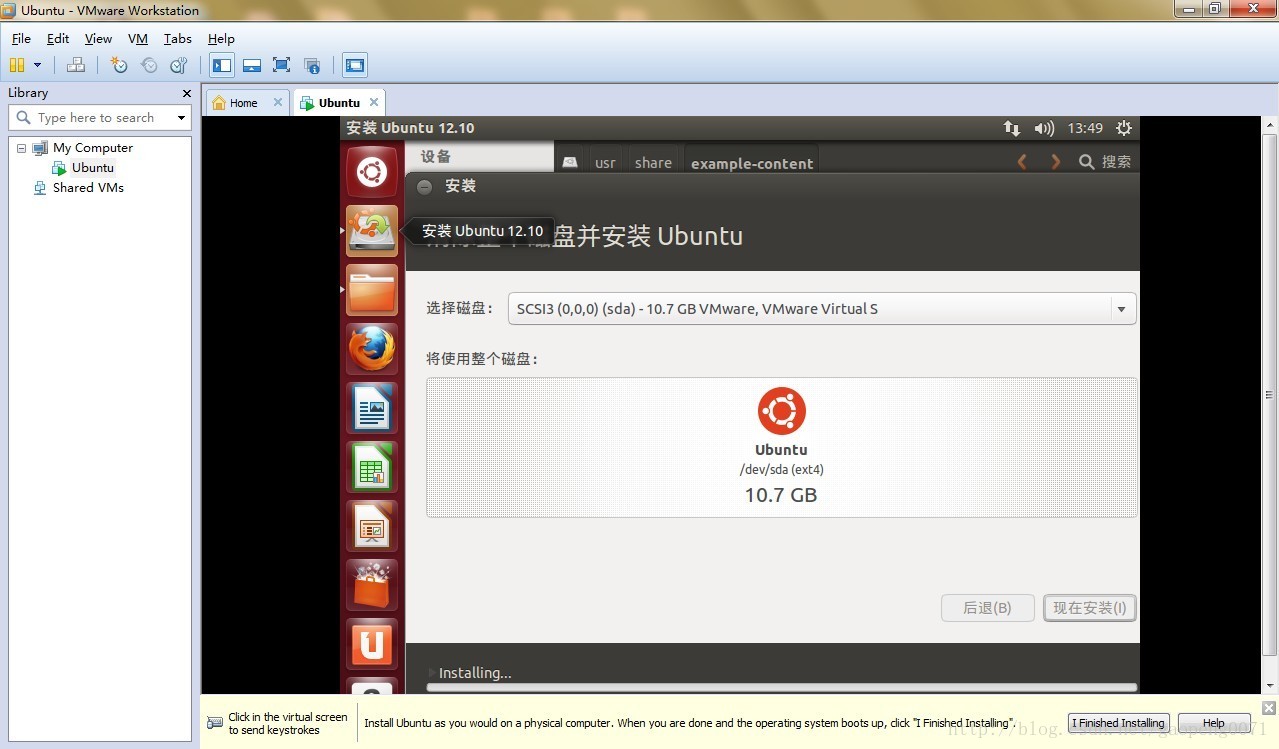
Task: Open the Tabs menu
Action: (178, 38)
